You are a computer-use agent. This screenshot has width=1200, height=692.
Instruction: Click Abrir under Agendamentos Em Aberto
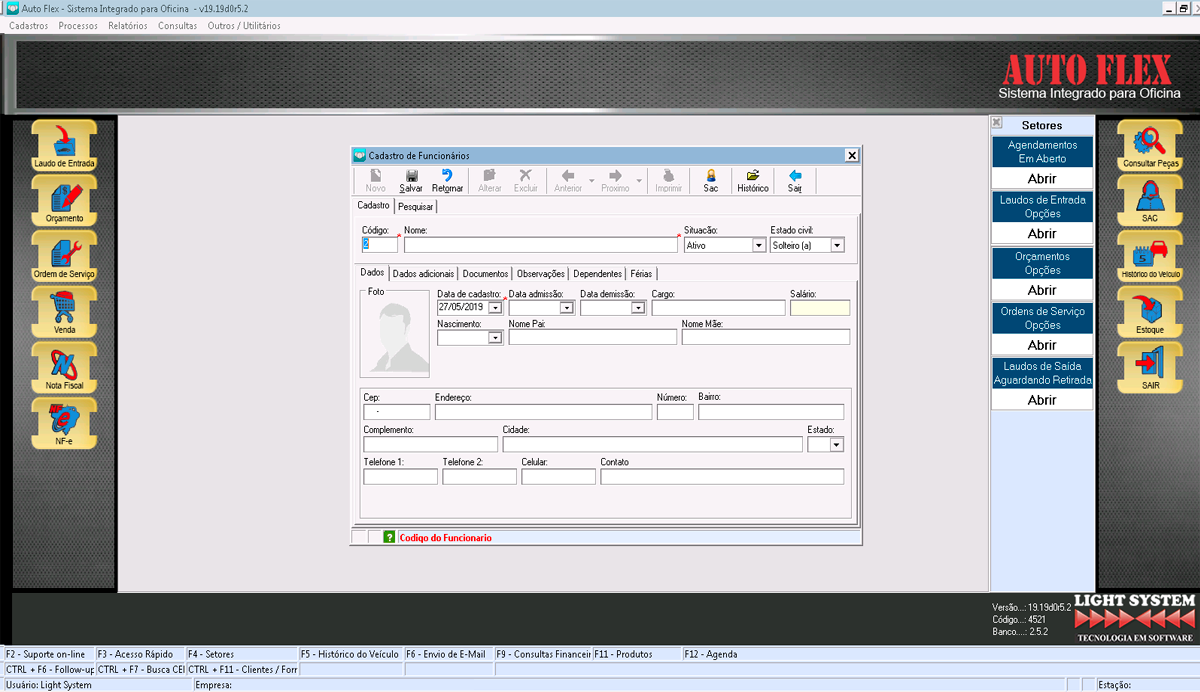pos(1042,178)
